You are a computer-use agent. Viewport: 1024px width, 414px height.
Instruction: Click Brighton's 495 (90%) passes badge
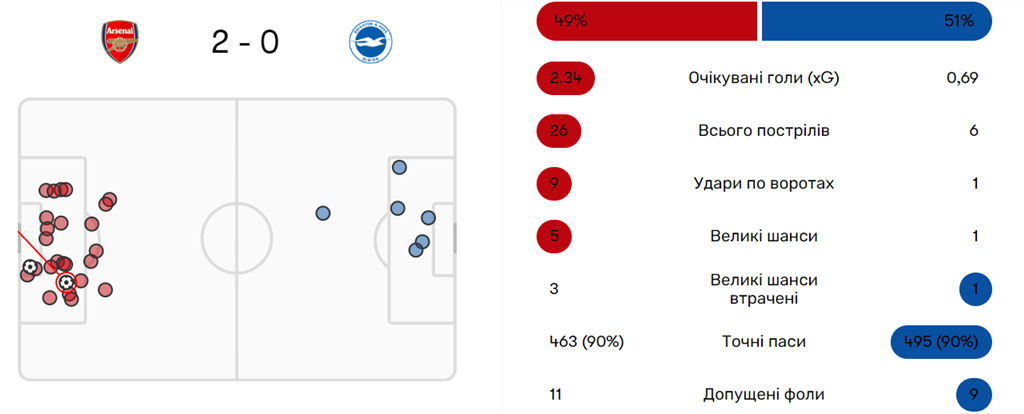pos(940,342)
